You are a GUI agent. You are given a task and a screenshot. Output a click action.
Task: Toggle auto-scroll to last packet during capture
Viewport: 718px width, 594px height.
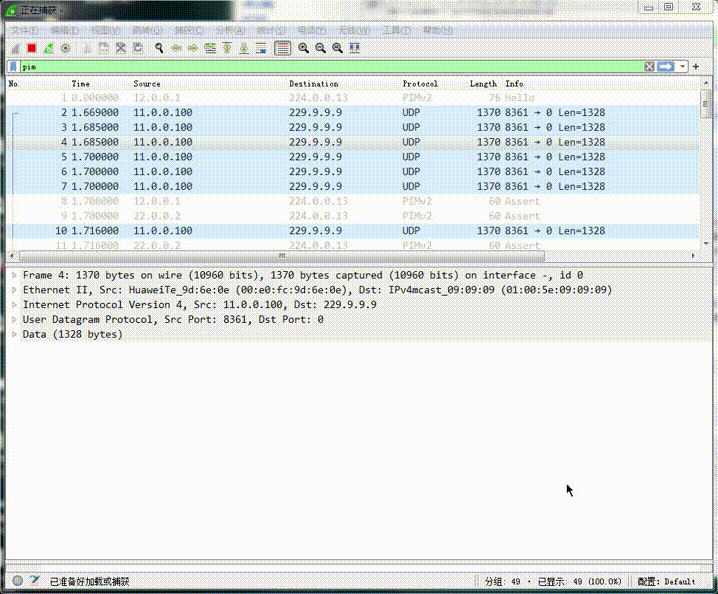262,48
